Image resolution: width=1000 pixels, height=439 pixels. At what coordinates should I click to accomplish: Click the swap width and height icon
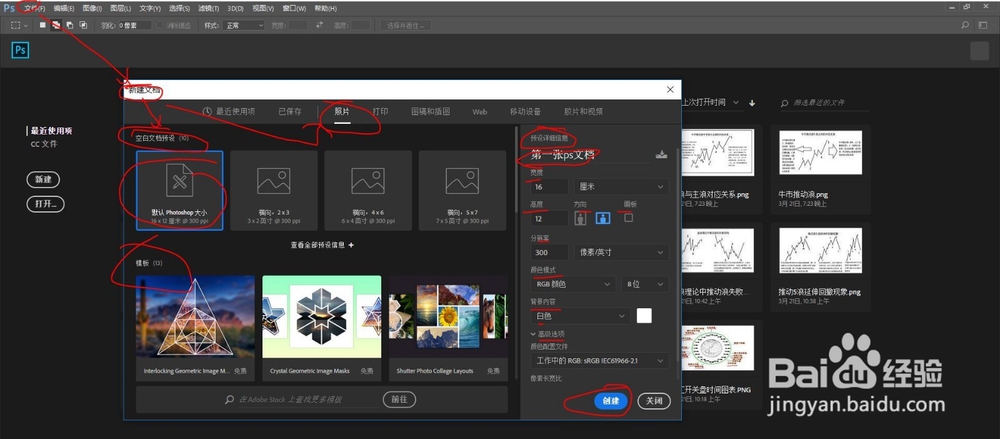tap(320, 25)
